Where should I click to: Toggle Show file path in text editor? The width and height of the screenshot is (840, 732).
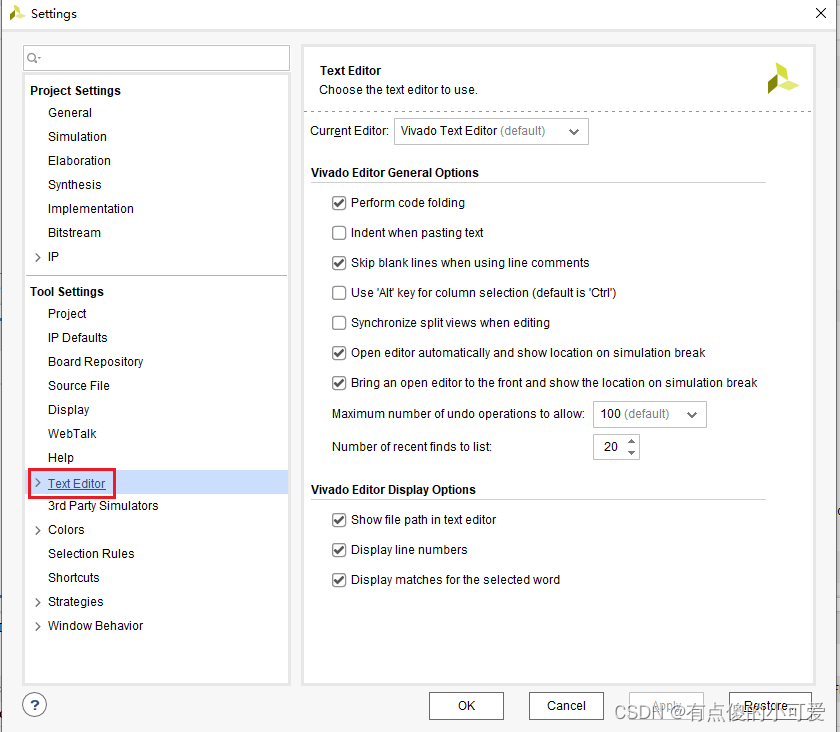(x=339, y=520)
